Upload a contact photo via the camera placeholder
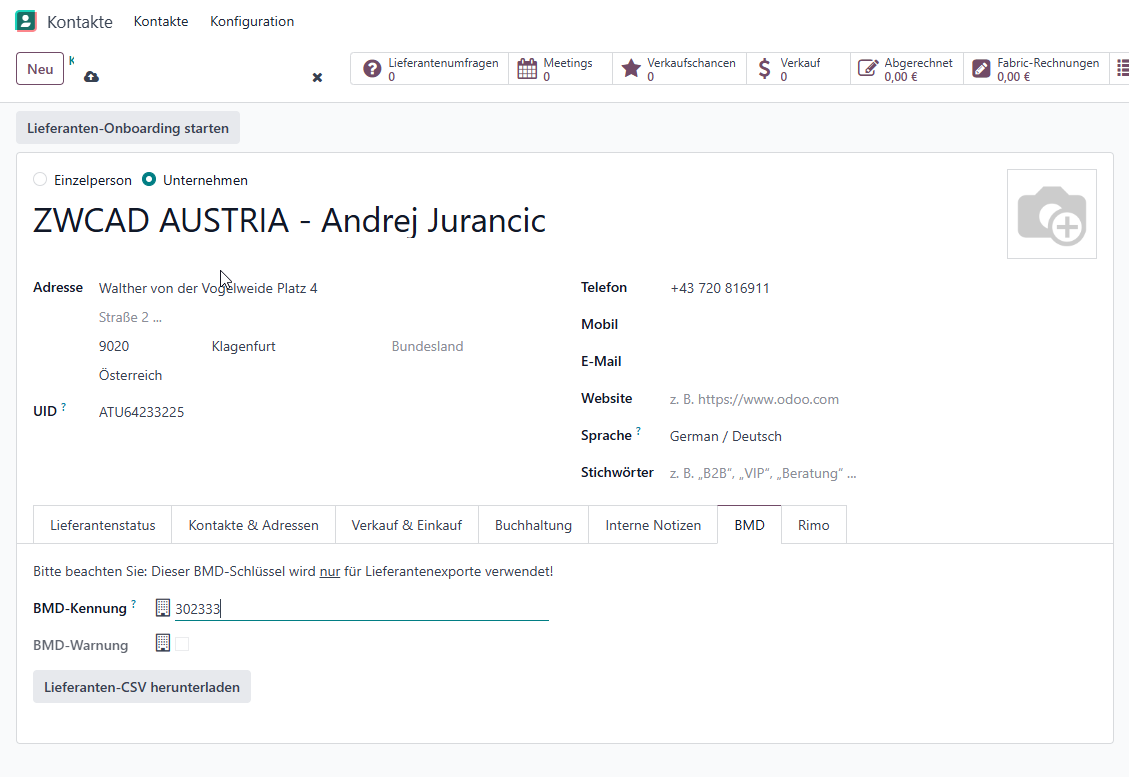The image size is (1129, 777). pos(1051,214)
